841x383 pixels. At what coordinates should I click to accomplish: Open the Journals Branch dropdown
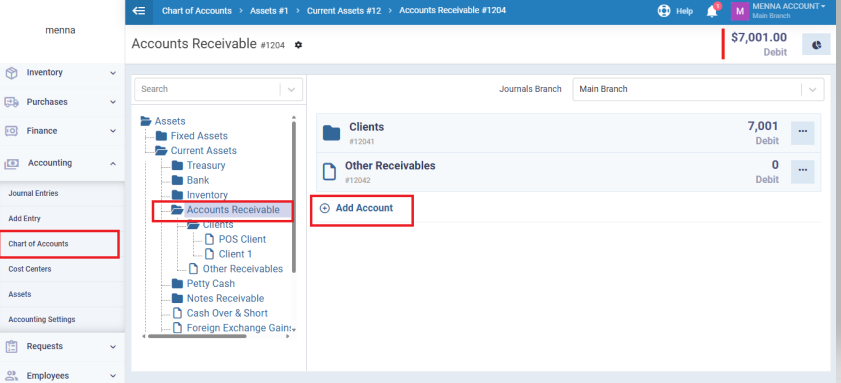pos(698,89)
